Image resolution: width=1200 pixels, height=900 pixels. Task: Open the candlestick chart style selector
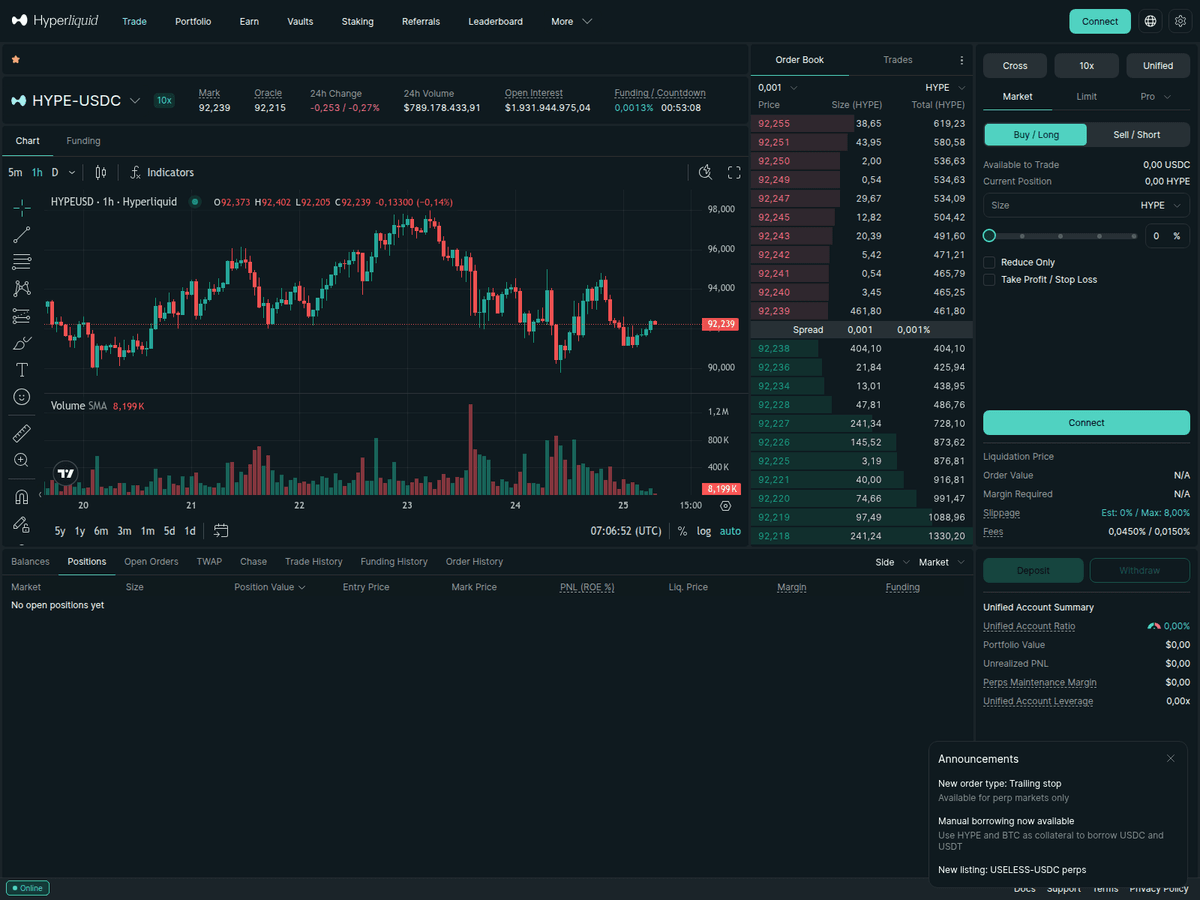click(100, 172)
